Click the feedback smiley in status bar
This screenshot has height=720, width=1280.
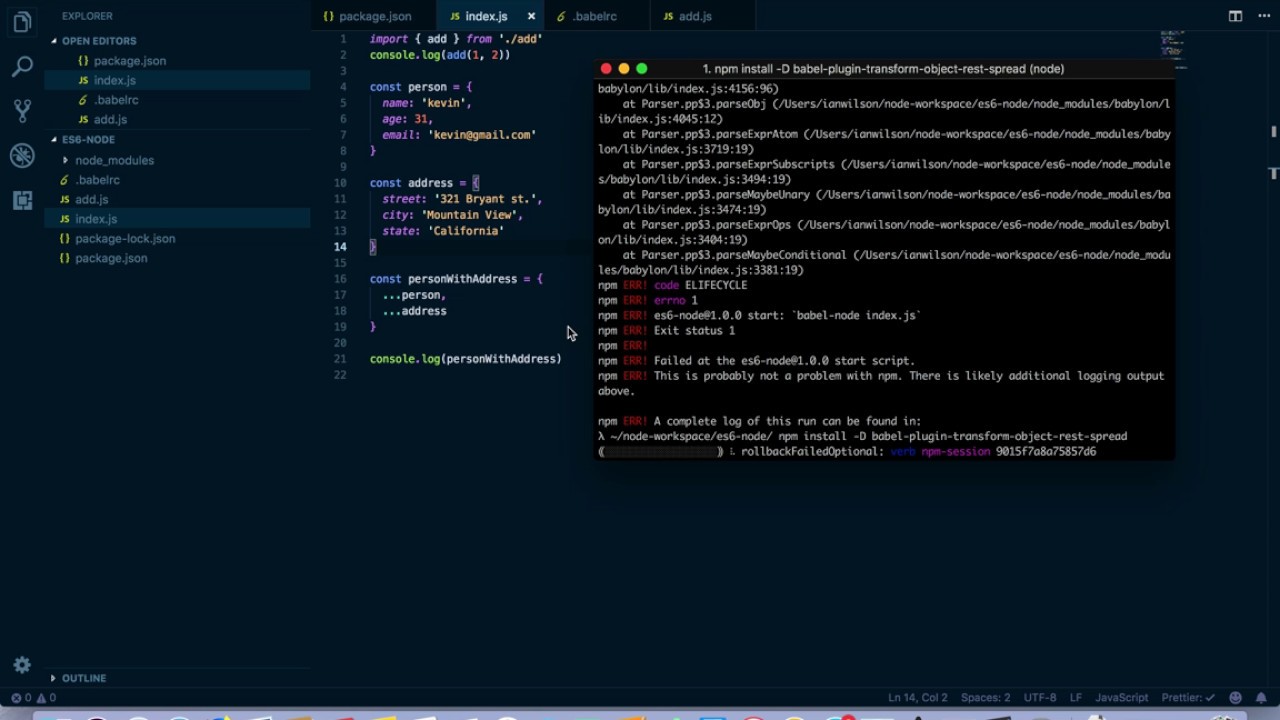point(1235,698)
